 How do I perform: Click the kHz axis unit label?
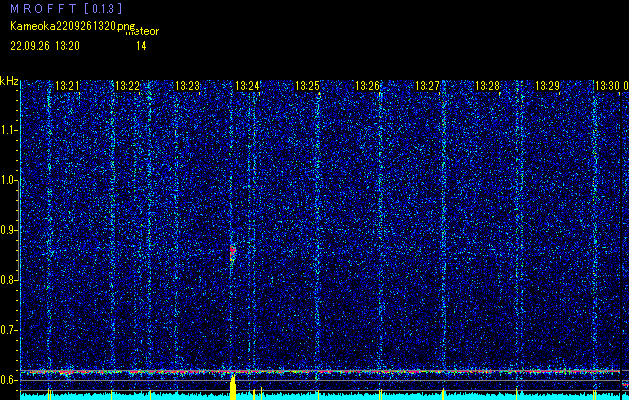(9, 81)
